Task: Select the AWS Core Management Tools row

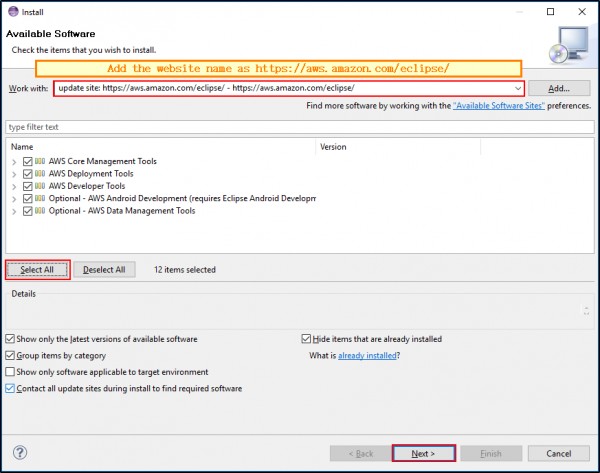Action: click(103, 161)
